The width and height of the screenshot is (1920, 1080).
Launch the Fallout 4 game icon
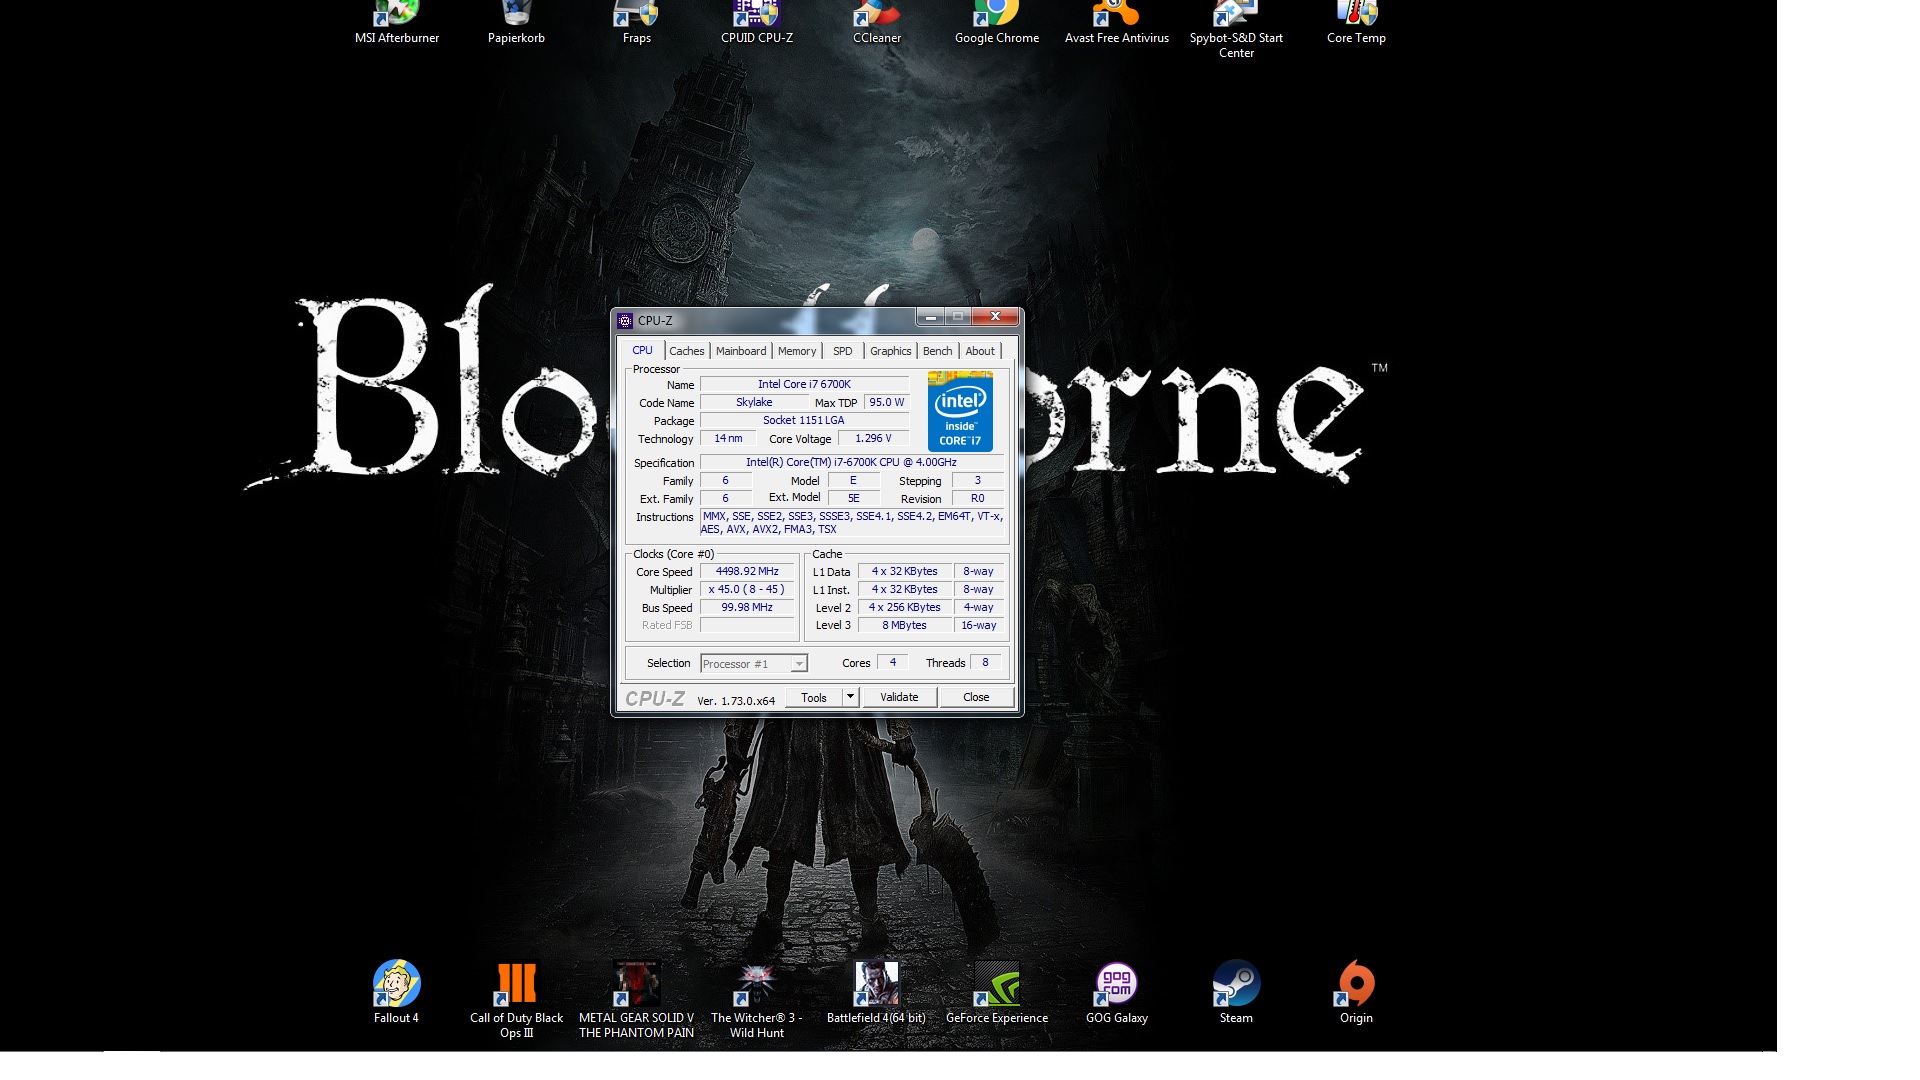click(397, 984)
